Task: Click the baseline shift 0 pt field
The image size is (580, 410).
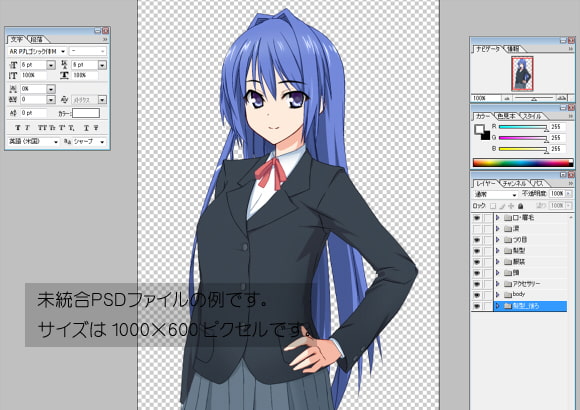Action: pos(33,113)
